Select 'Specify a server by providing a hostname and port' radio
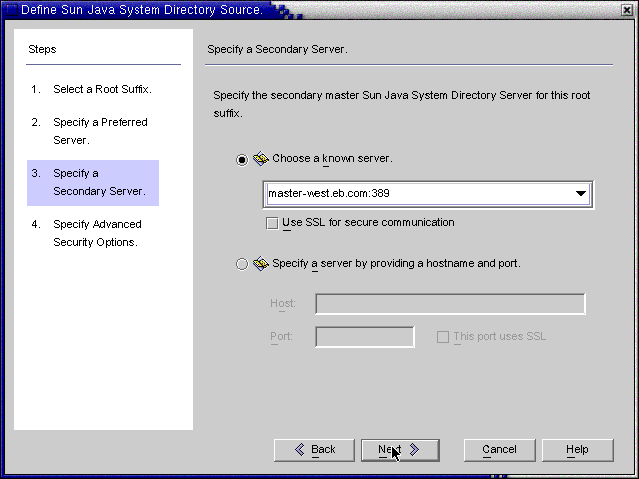 tap(242, 264)
